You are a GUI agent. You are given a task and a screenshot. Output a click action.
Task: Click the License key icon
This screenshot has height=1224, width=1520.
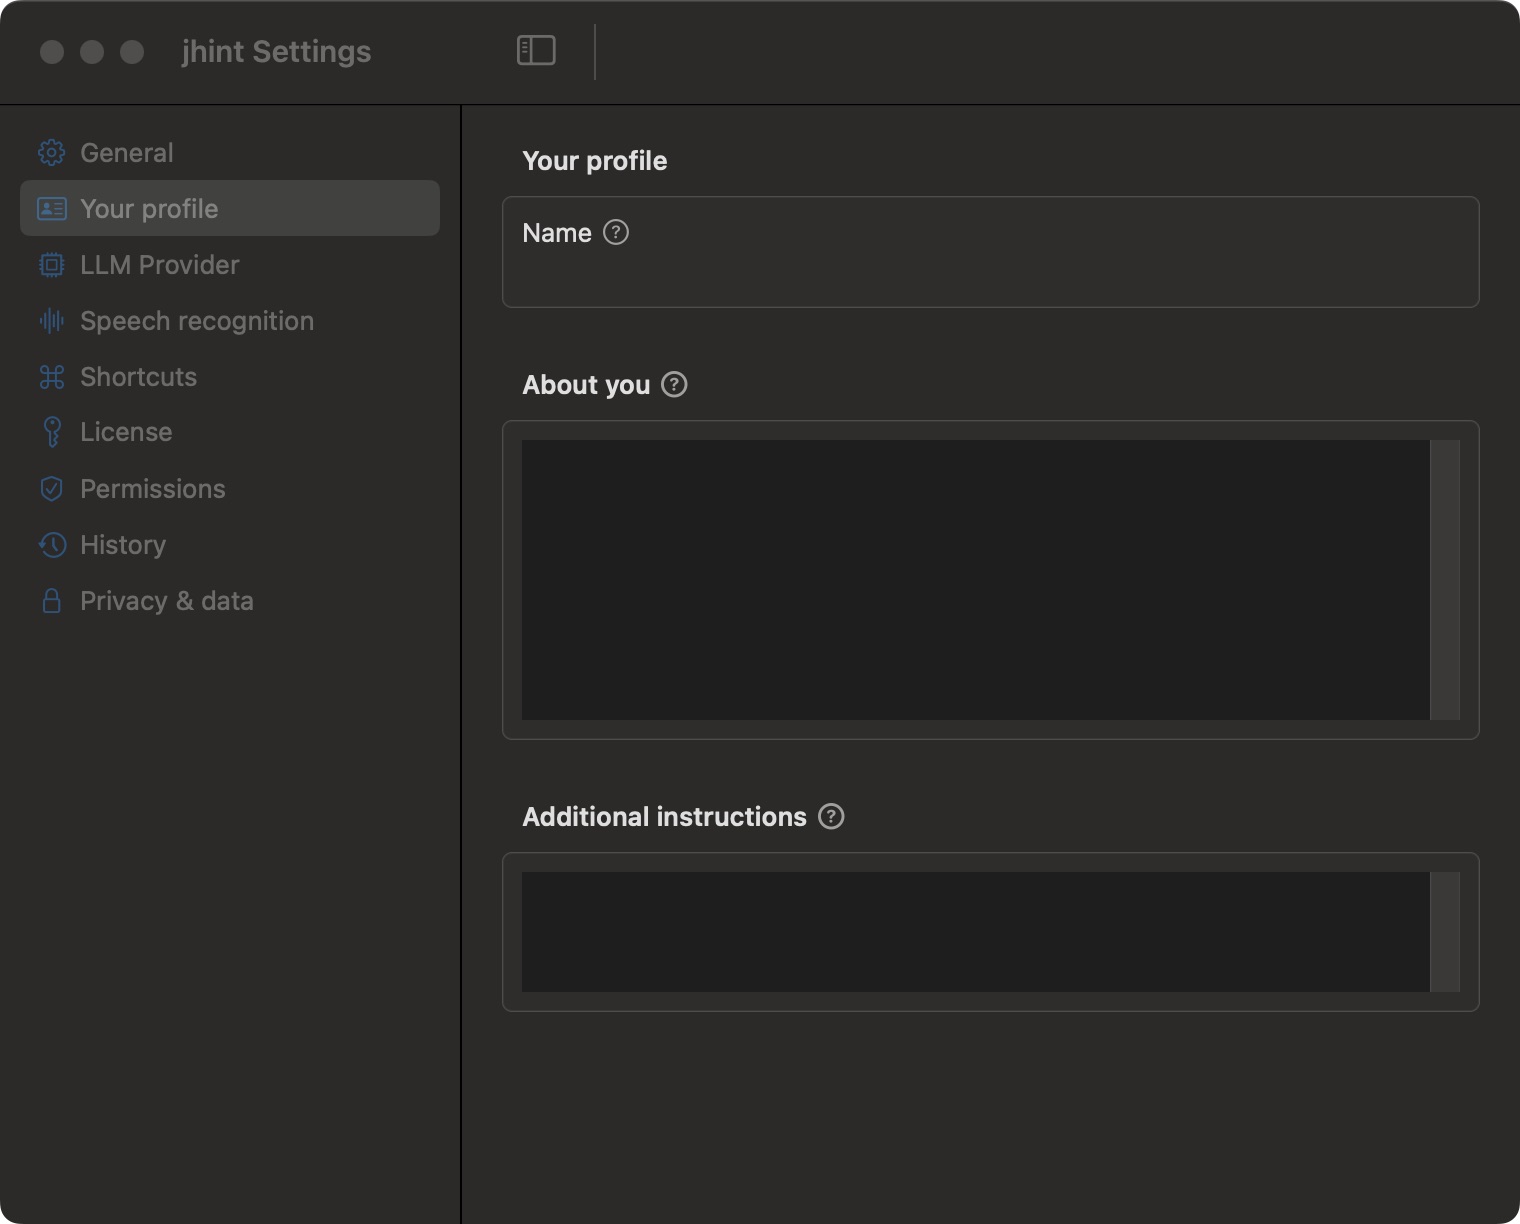[52, 432]
